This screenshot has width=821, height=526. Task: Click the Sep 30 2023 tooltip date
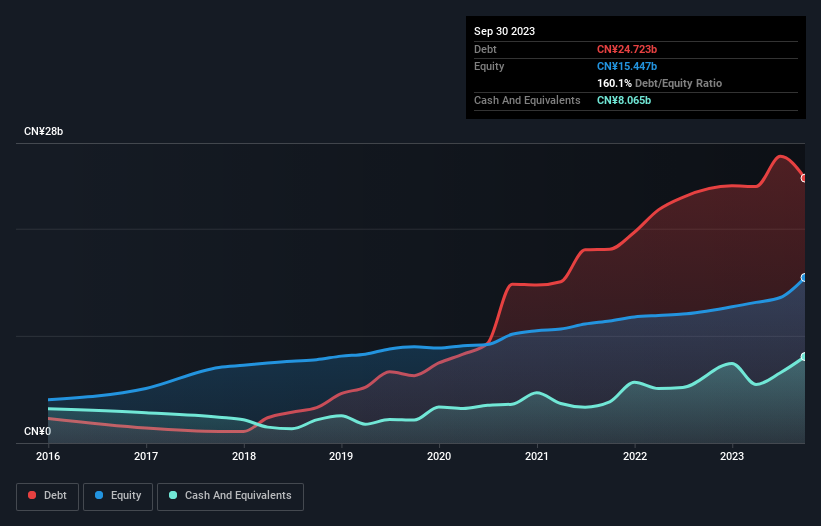[x=504, y=31]
